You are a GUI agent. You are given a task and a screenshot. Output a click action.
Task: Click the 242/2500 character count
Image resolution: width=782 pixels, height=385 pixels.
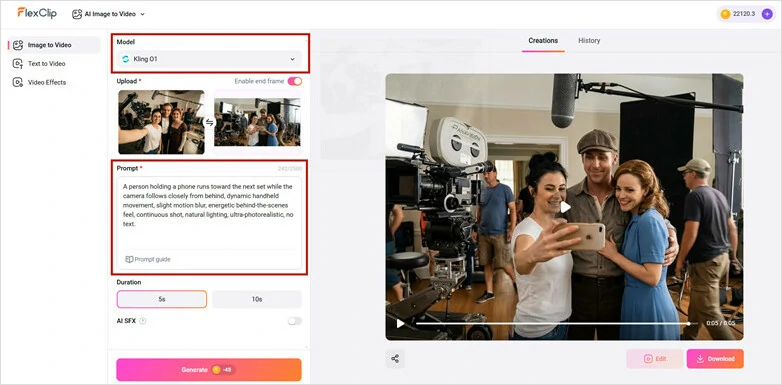pos(290,169)
